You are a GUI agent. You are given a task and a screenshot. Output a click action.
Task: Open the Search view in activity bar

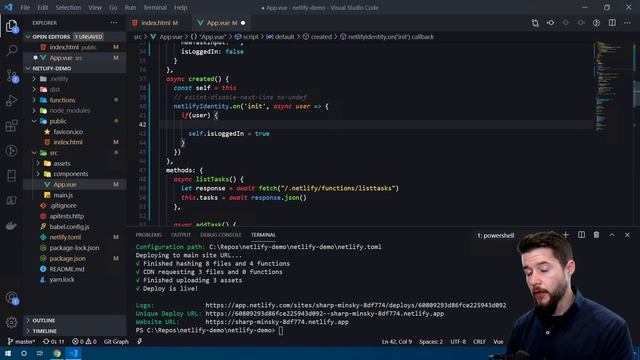11,51
